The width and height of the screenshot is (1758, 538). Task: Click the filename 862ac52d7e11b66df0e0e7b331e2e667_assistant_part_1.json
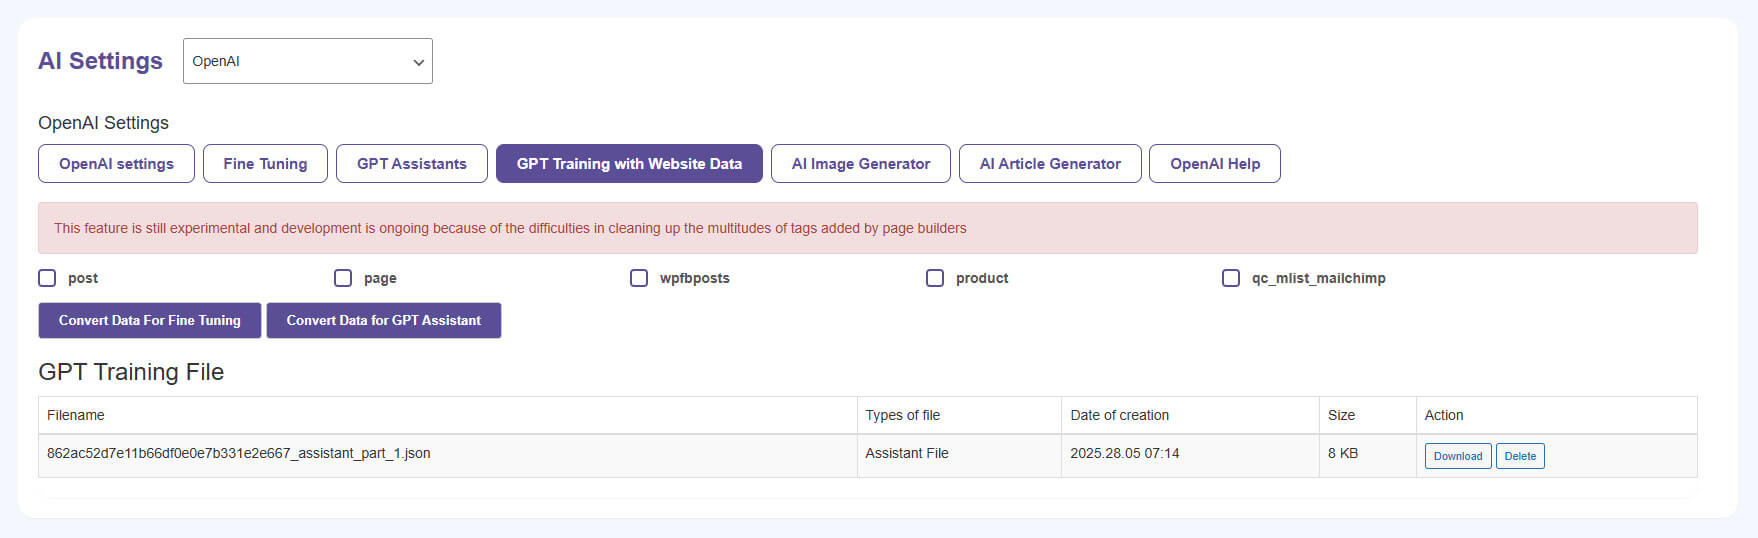point(239,453)
